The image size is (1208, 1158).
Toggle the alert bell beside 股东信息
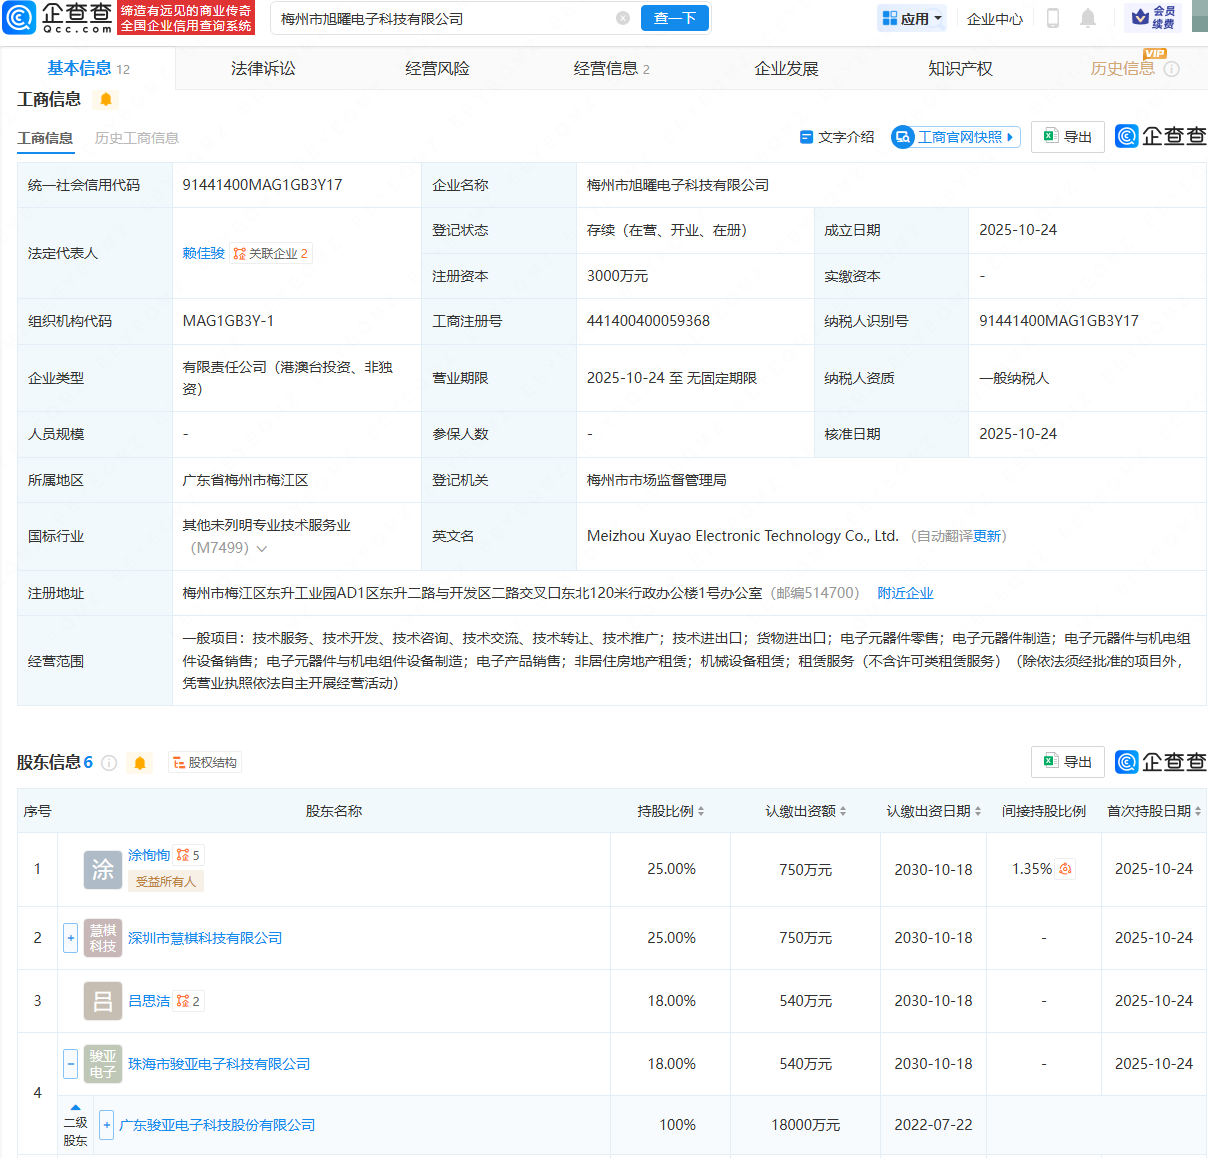coord(139,762)
